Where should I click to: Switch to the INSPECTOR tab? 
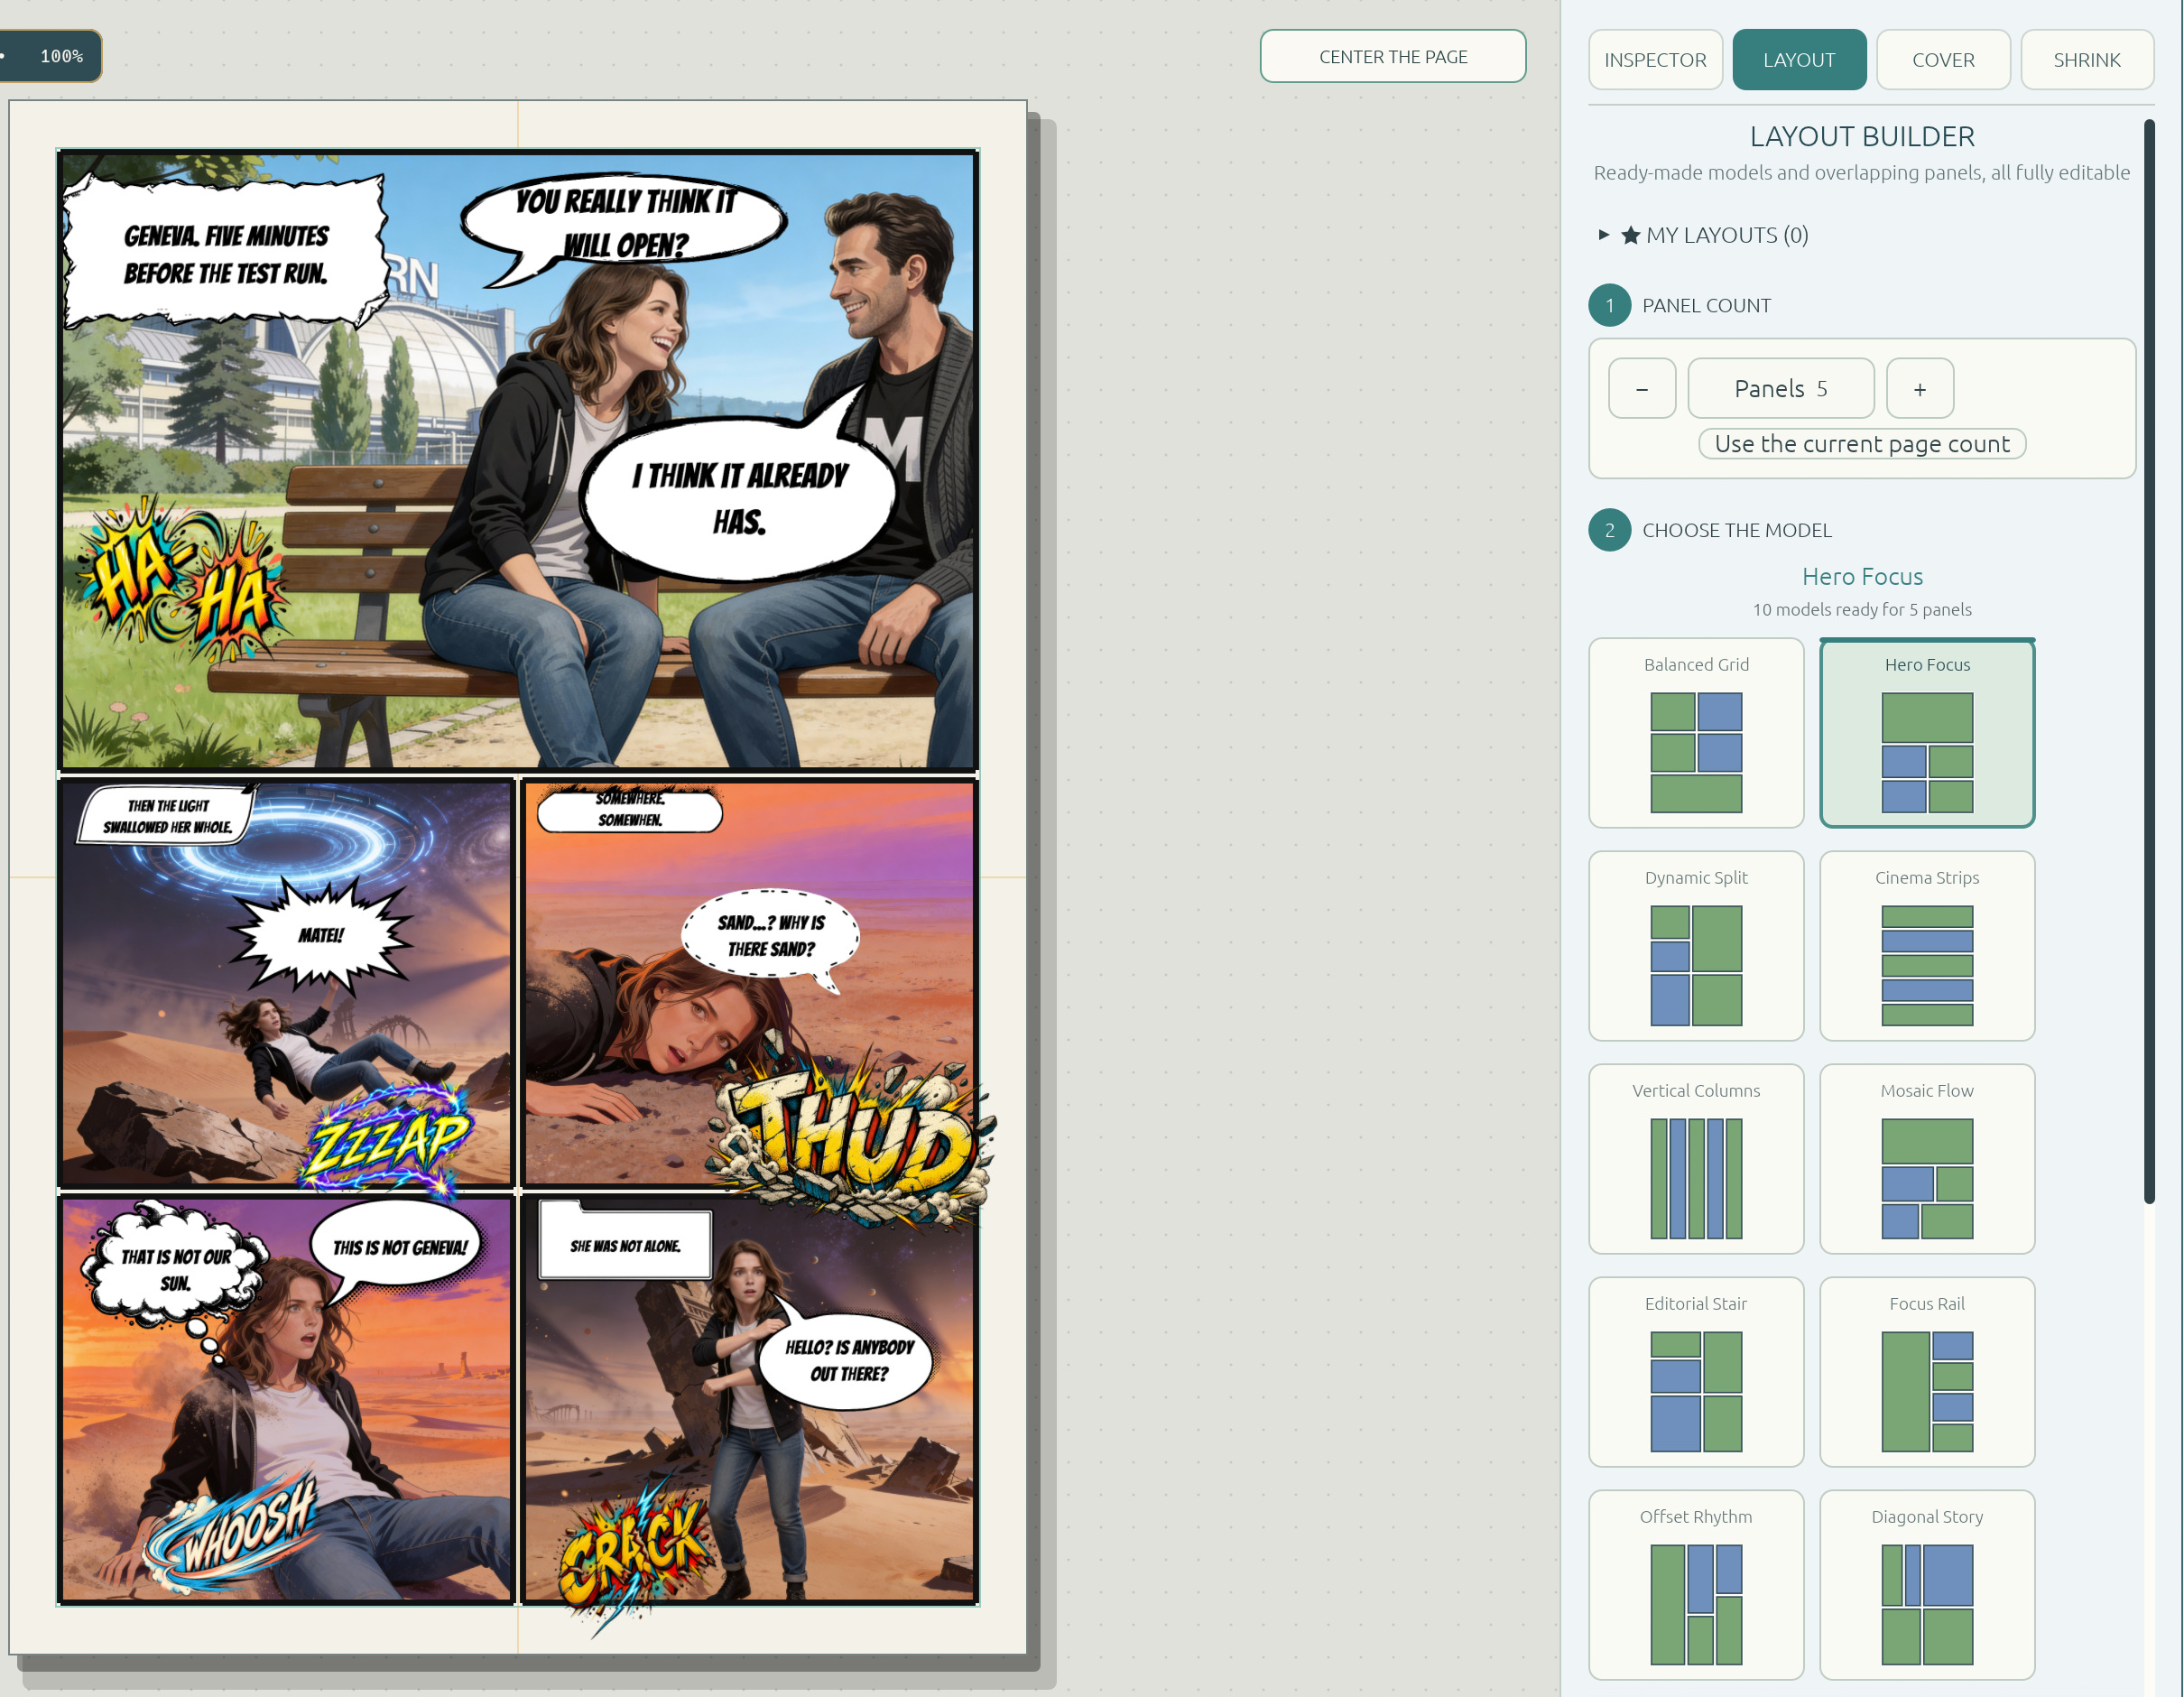point(1655,60)
